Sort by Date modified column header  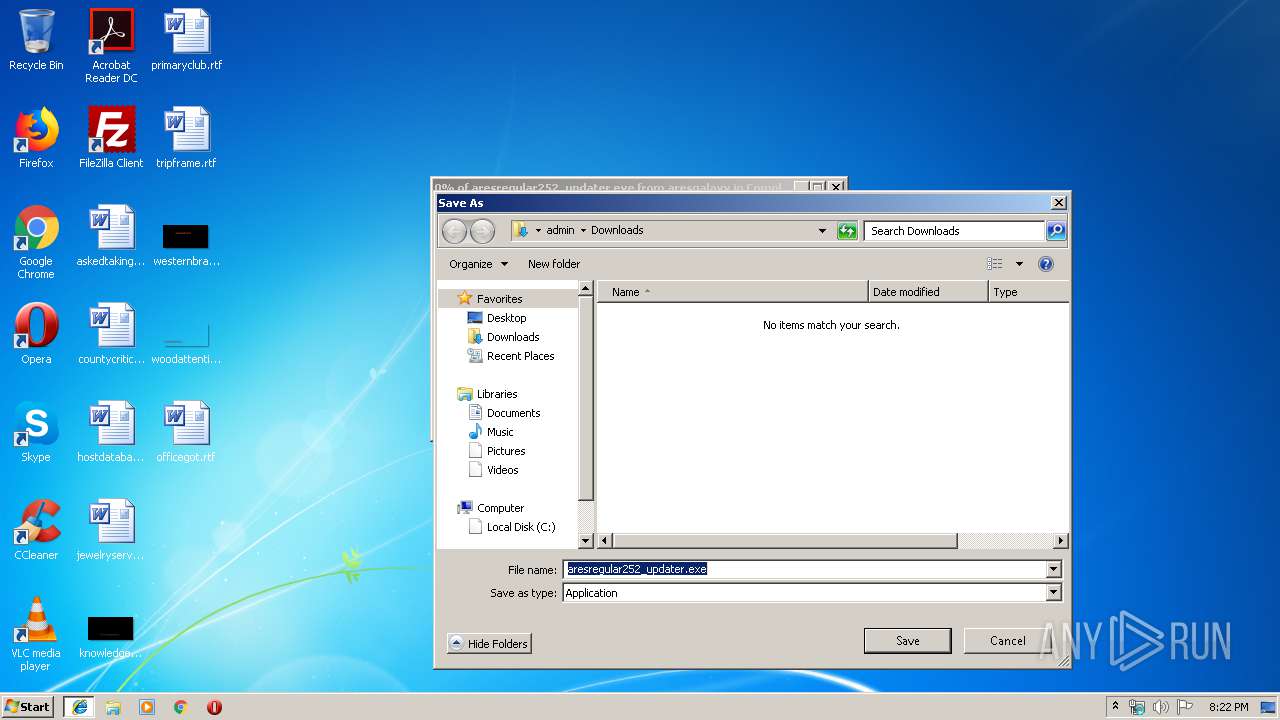(928, 292)
